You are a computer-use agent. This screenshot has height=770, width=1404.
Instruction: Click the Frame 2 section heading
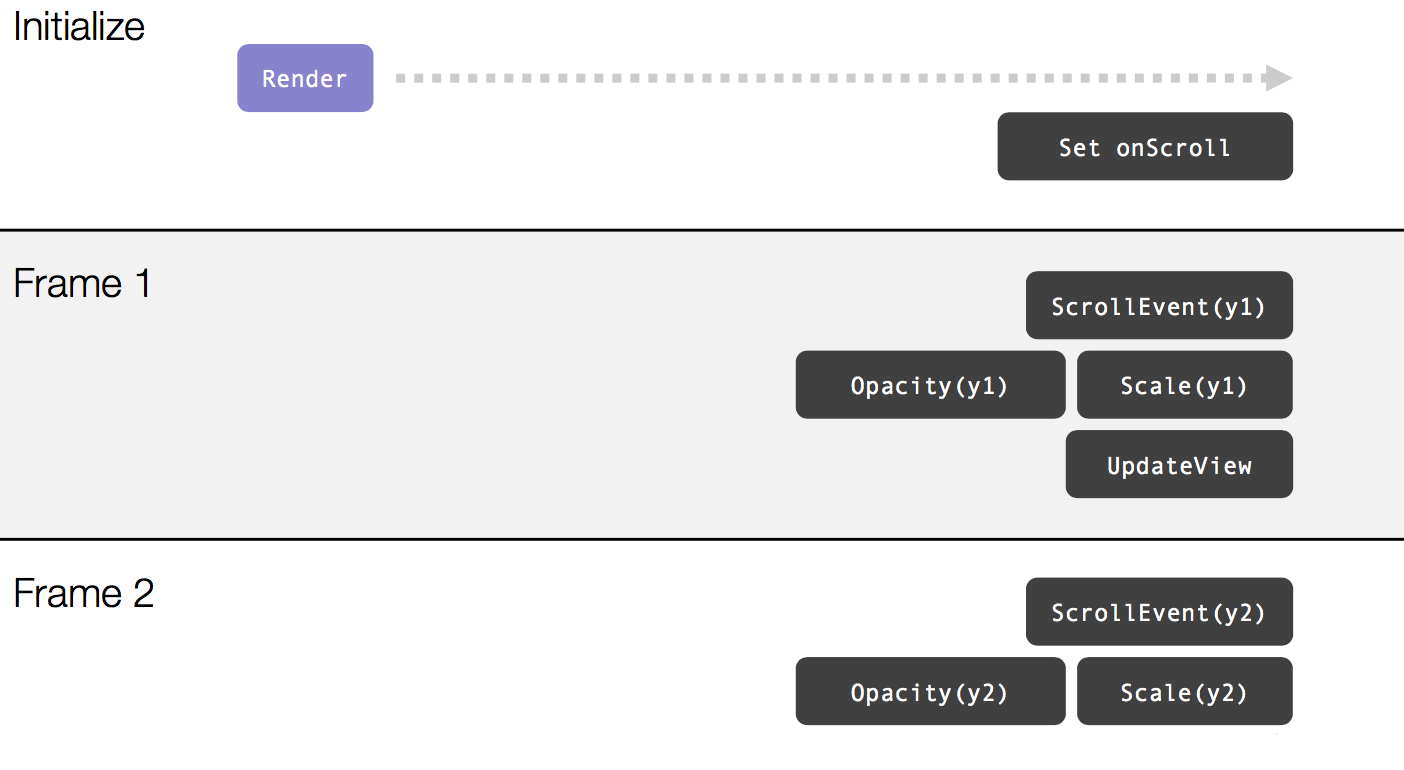84,594
